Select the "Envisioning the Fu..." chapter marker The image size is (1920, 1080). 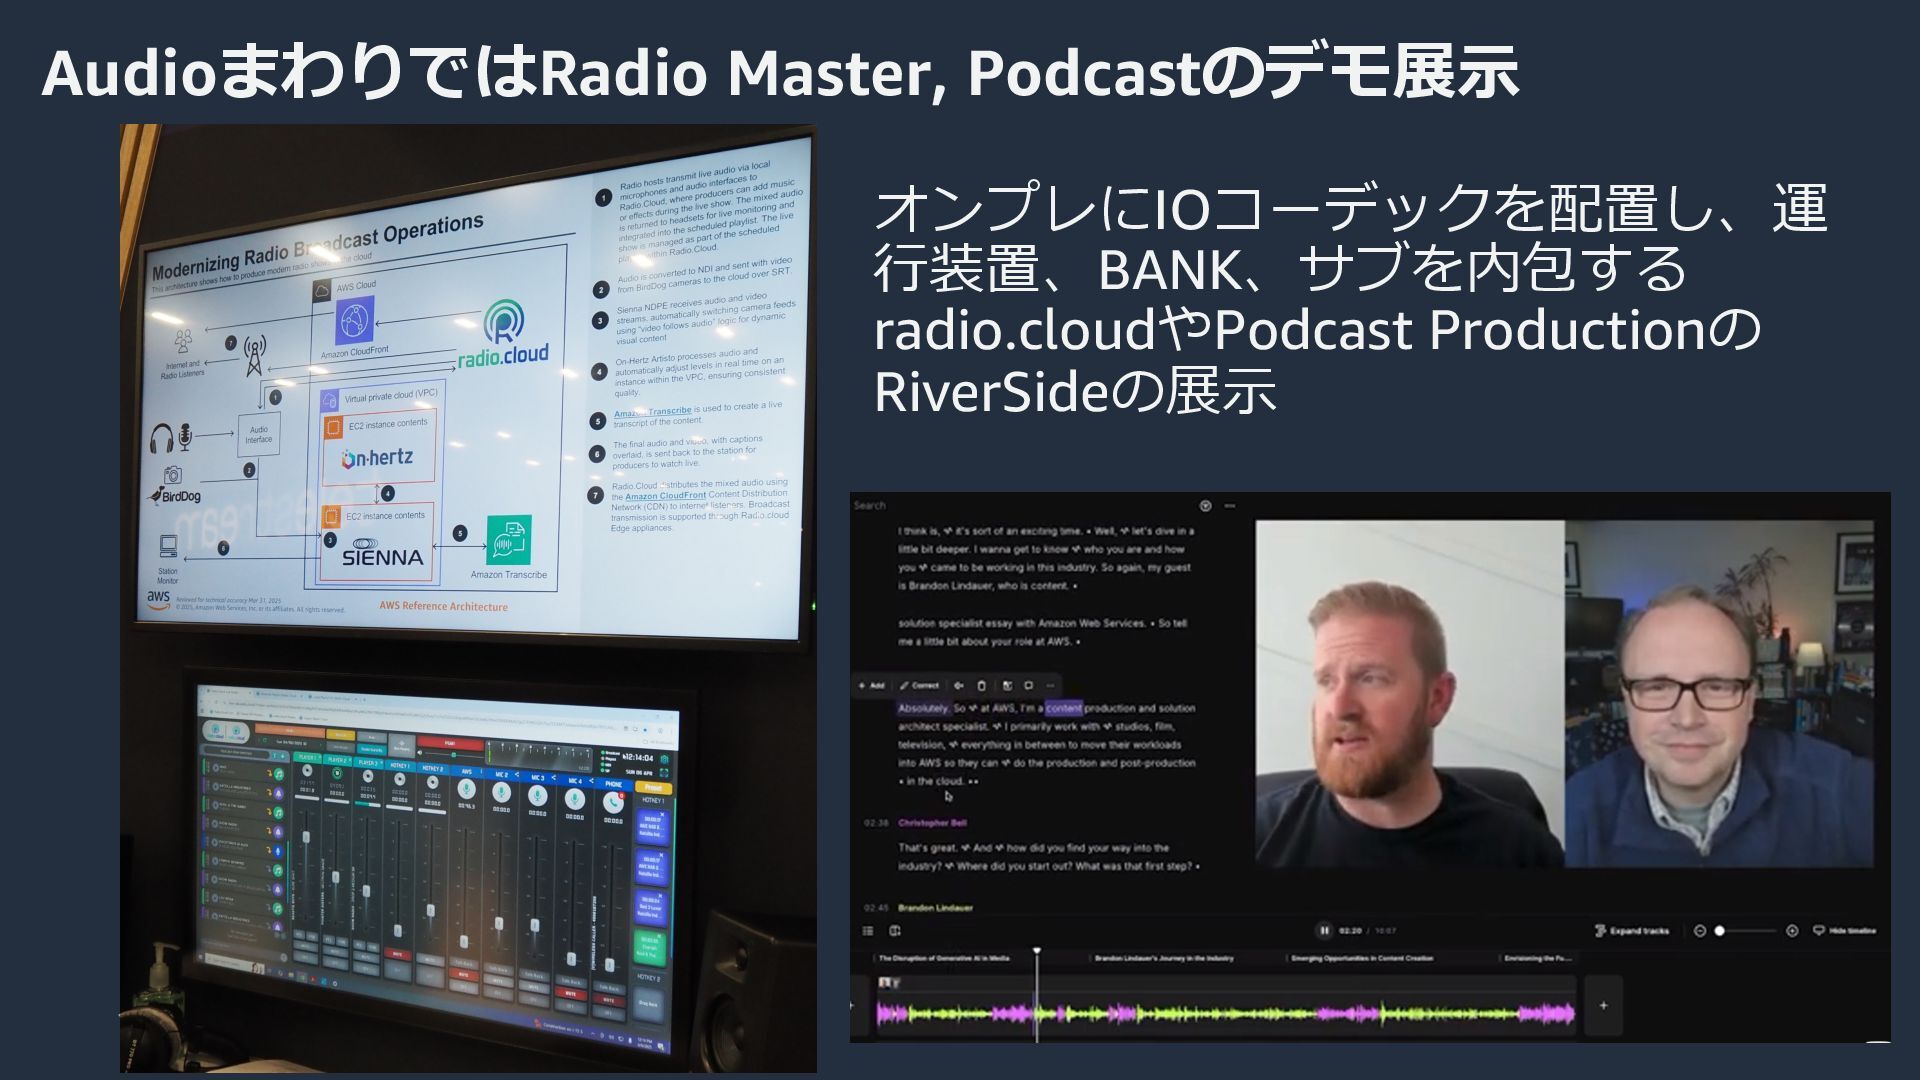[x=1539, y=958]
